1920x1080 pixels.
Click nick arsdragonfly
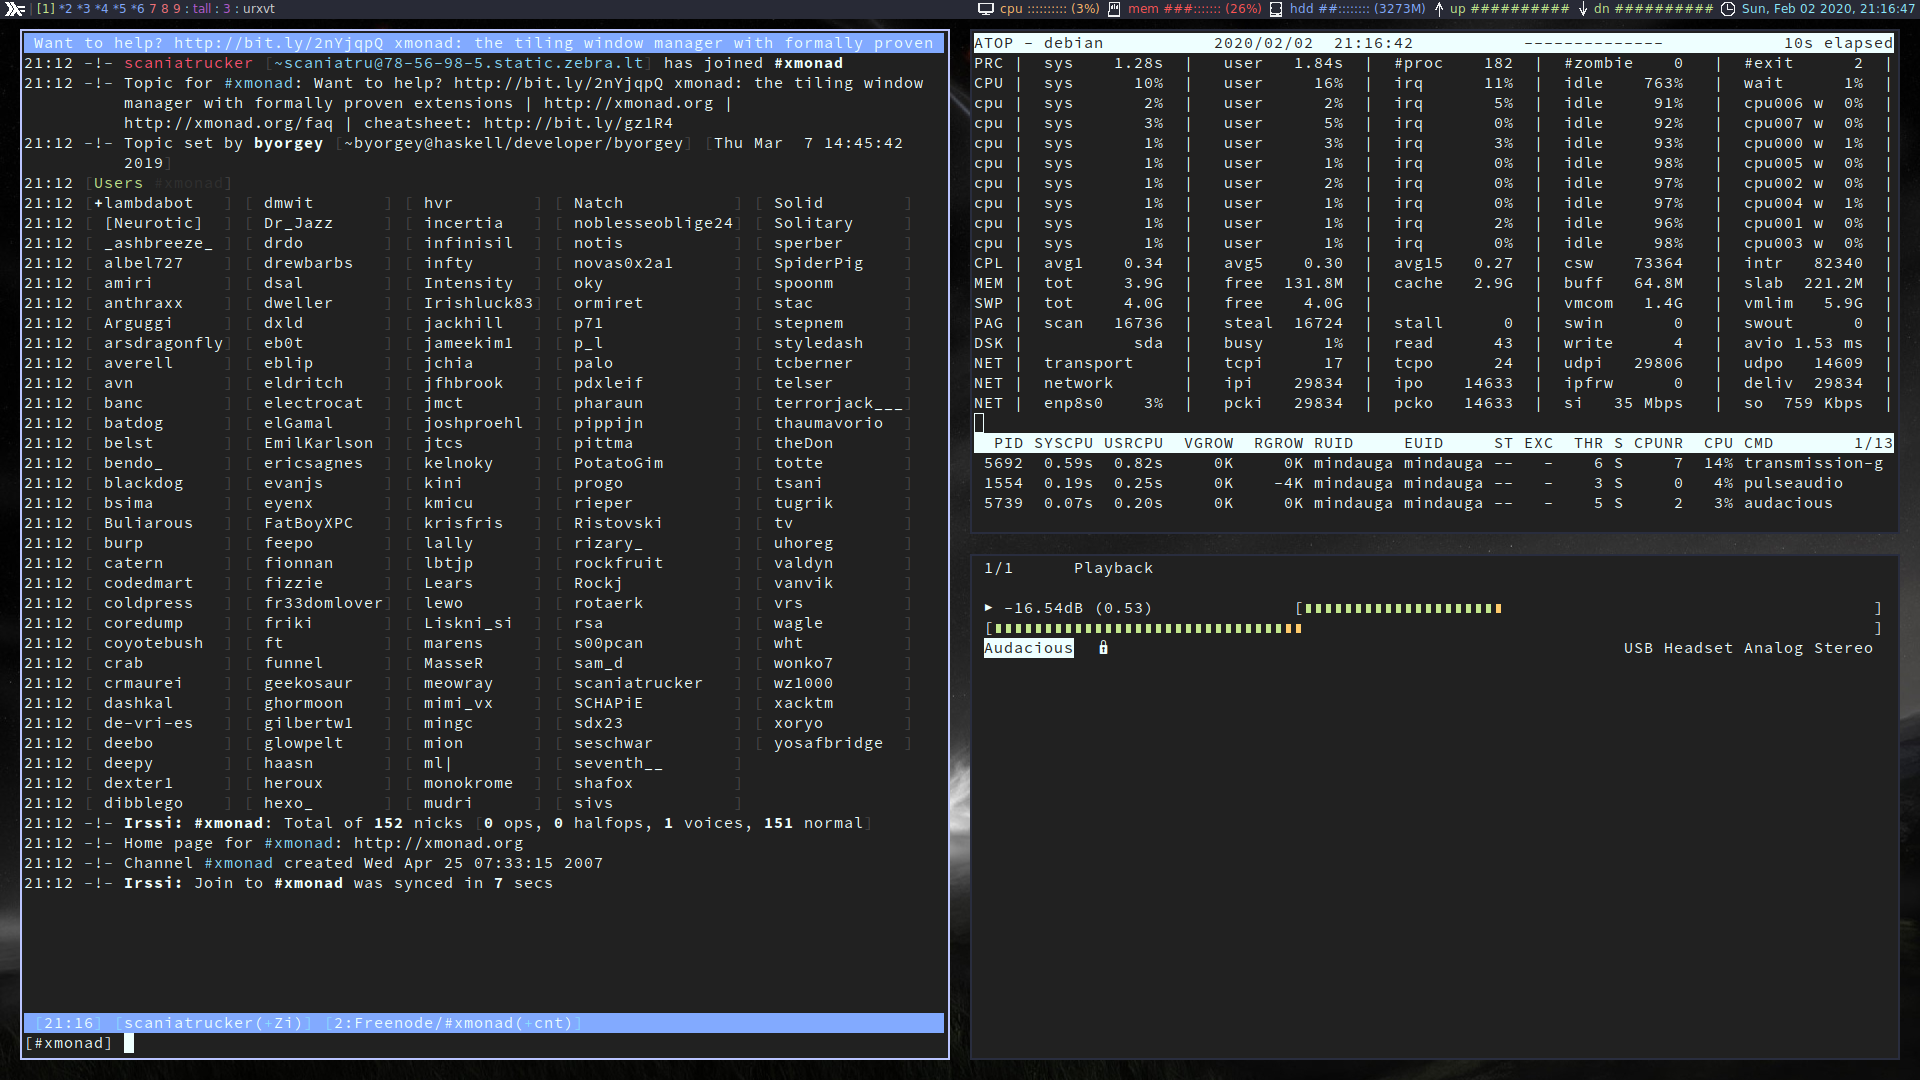click(x=163, y=343)
